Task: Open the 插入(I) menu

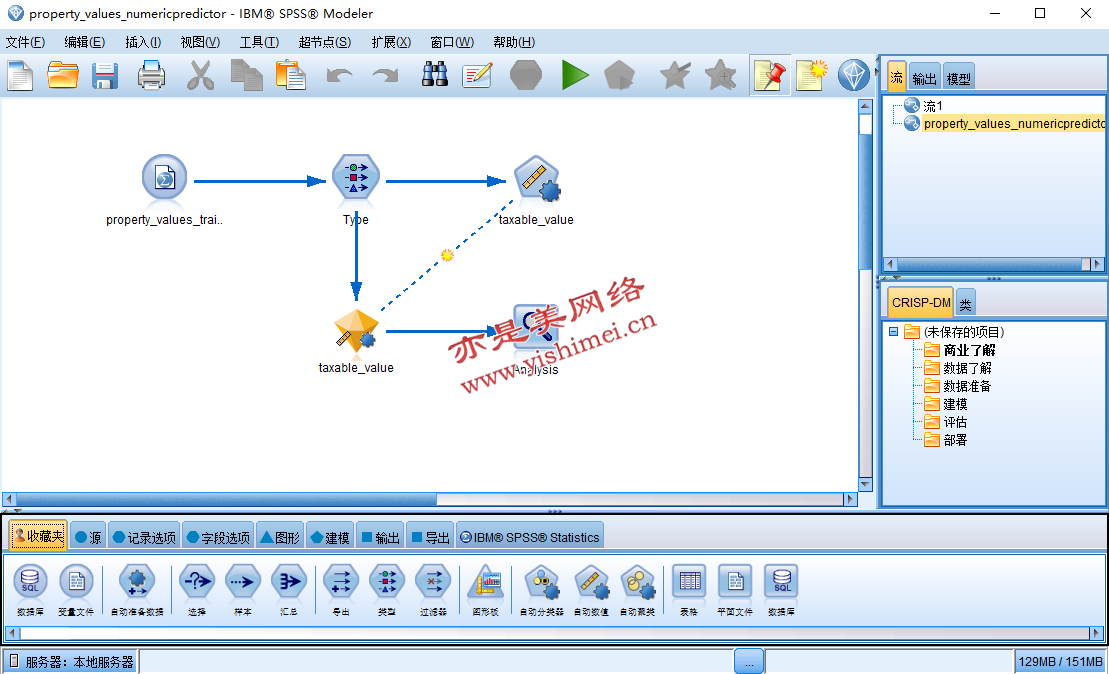Action: click(x=143, y=42)
